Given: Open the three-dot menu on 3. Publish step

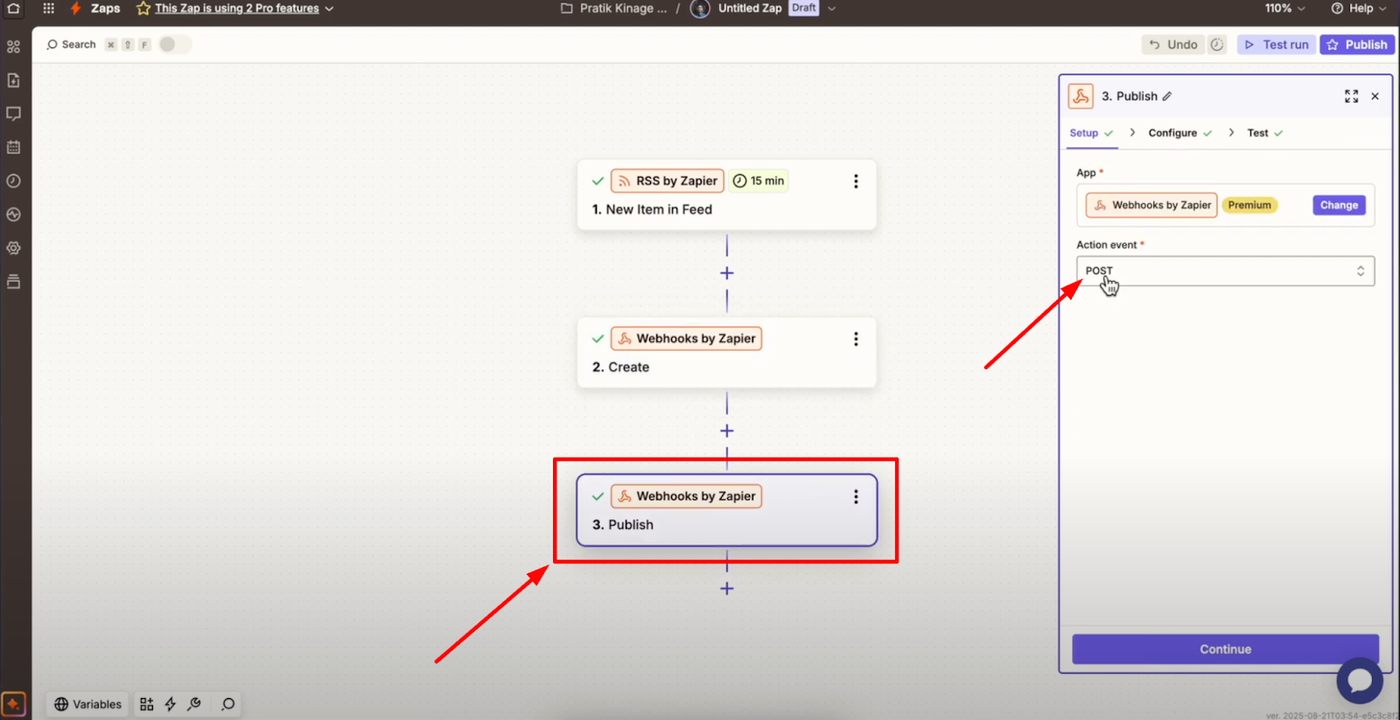Looking at the screenshot, I should coord(856,496).
